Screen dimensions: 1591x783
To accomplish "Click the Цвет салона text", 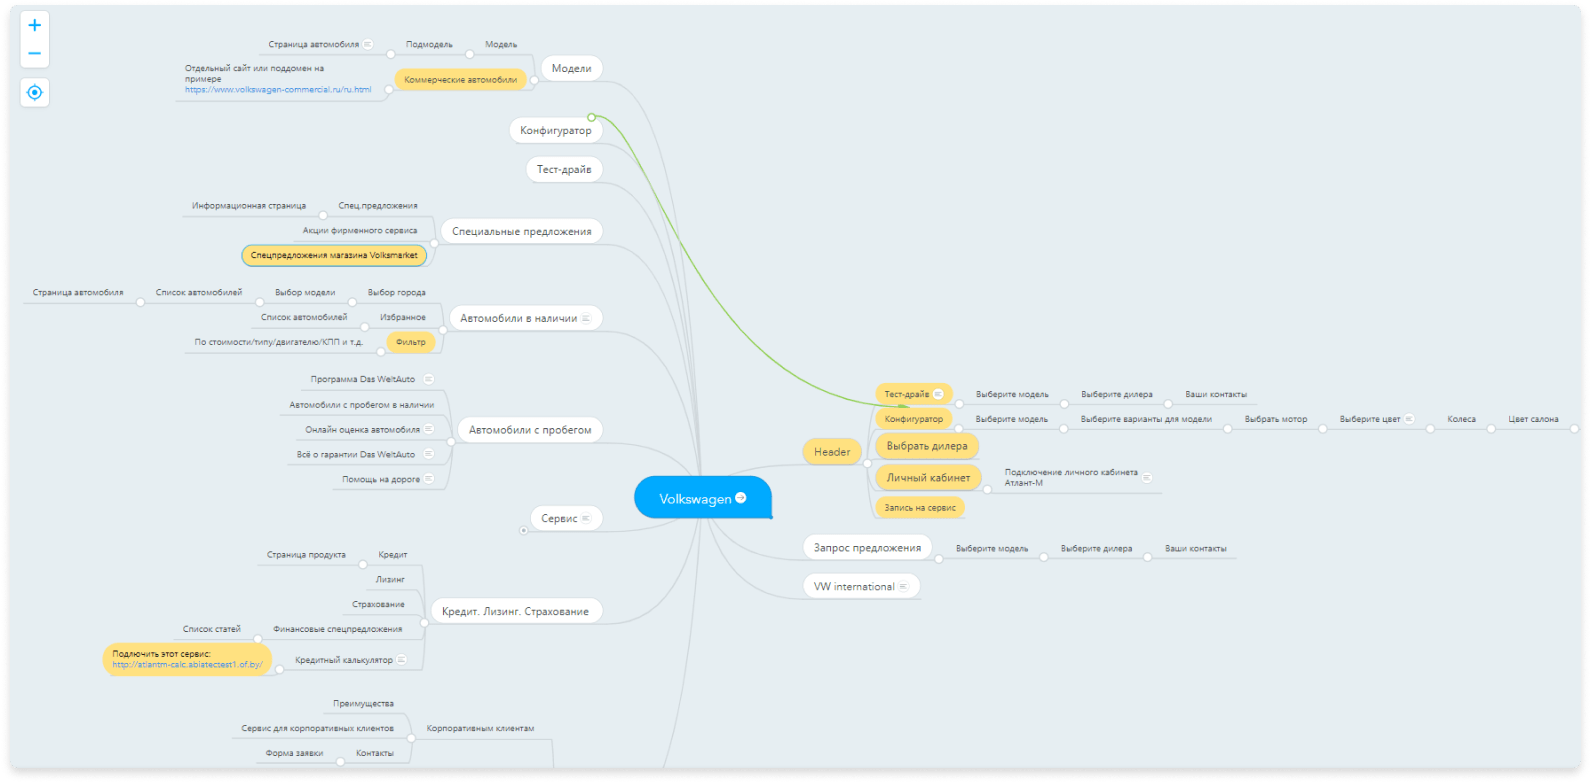I will [1533, 420].
